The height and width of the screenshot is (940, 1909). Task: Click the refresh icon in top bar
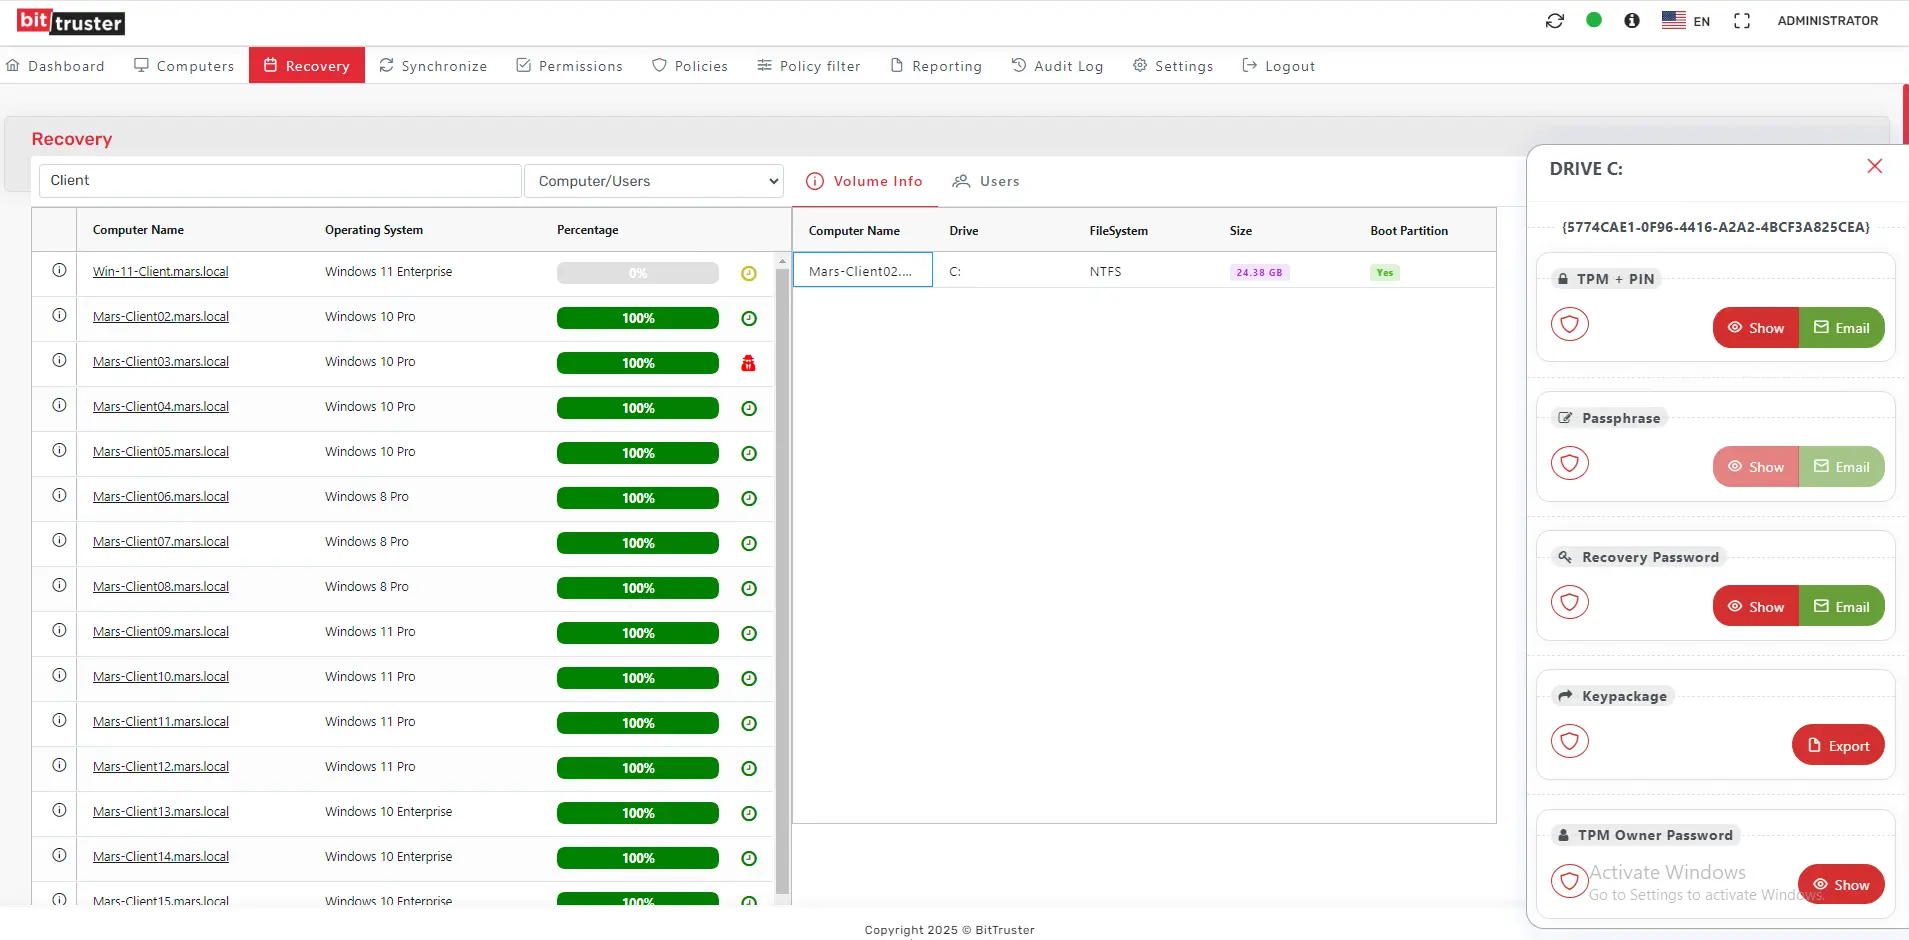click(1554, 21)
